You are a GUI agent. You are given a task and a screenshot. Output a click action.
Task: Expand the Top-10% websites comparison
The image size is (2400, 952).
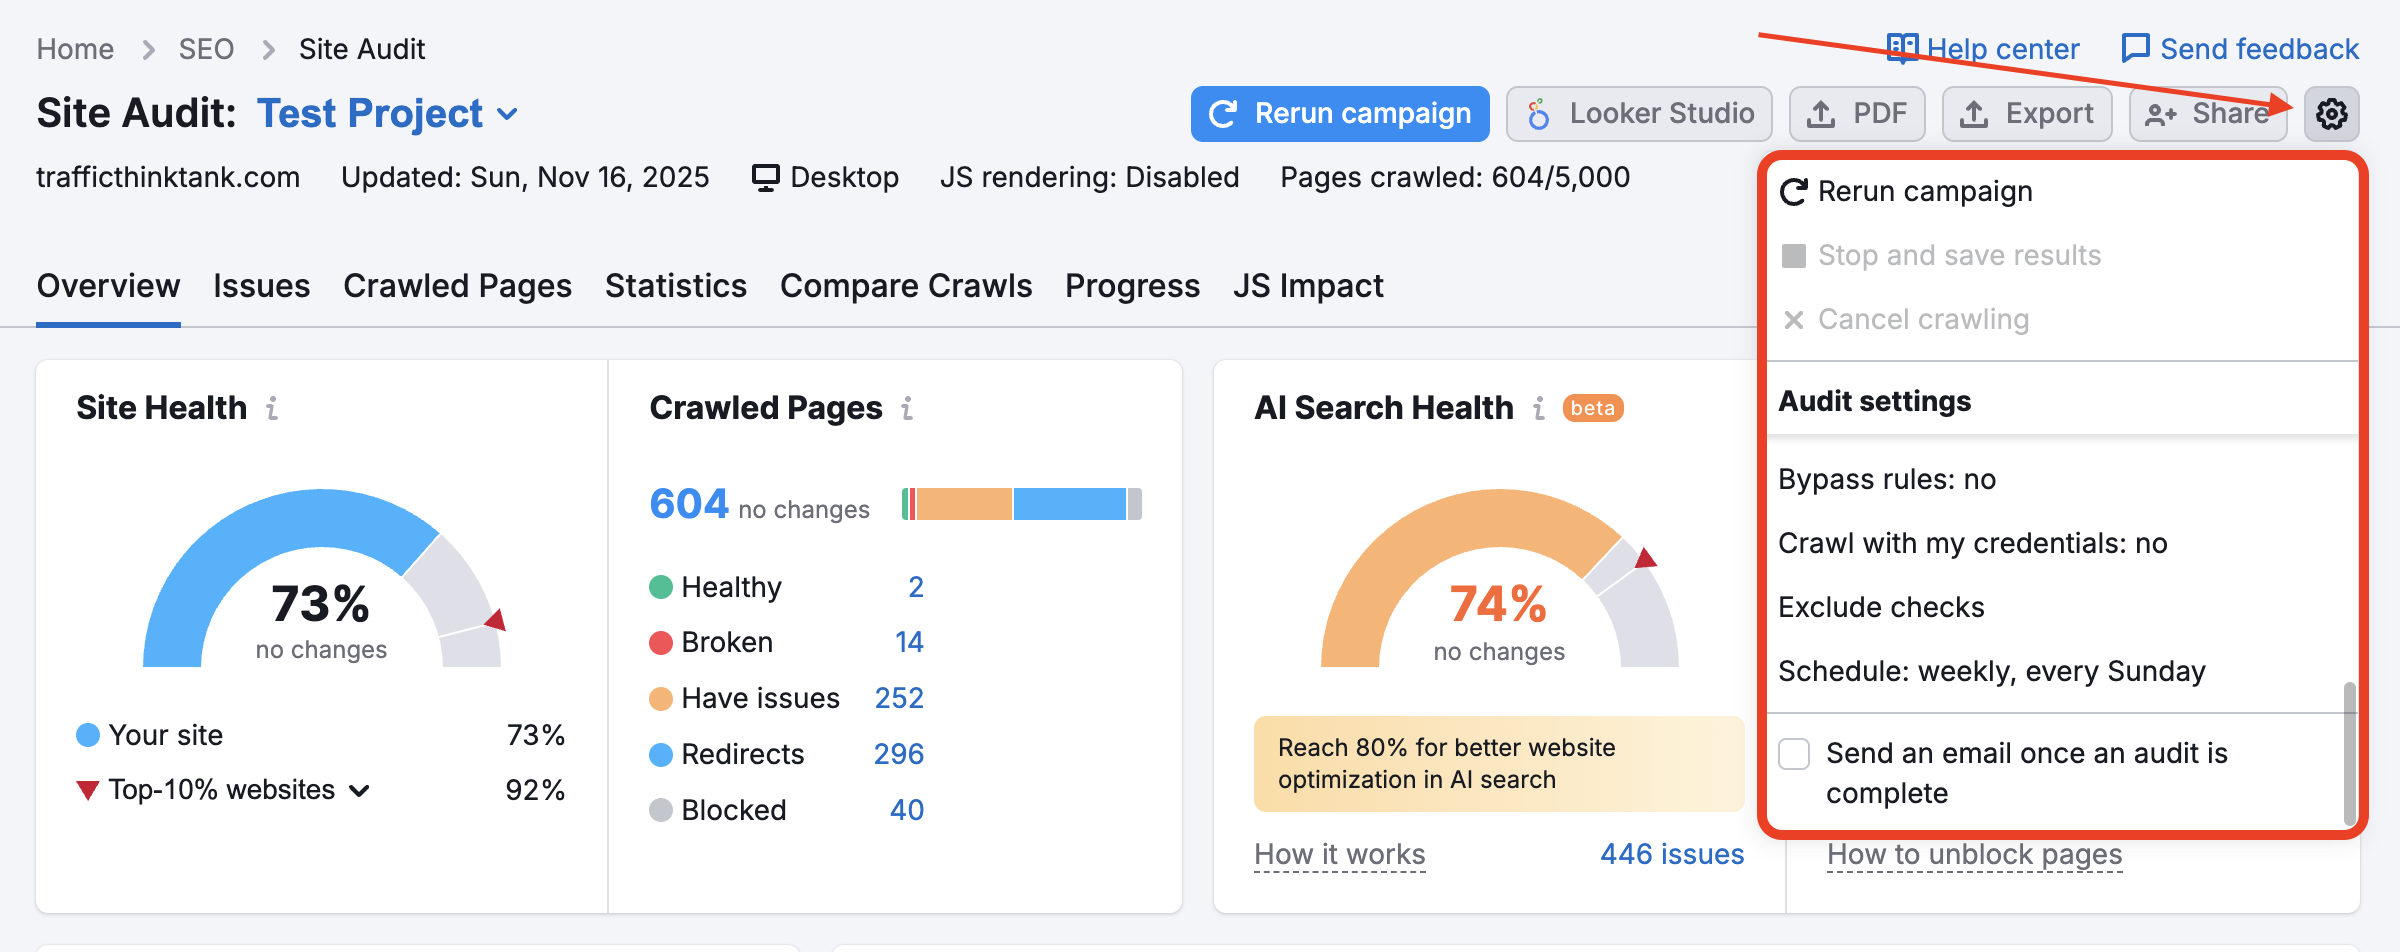(358, 790)
